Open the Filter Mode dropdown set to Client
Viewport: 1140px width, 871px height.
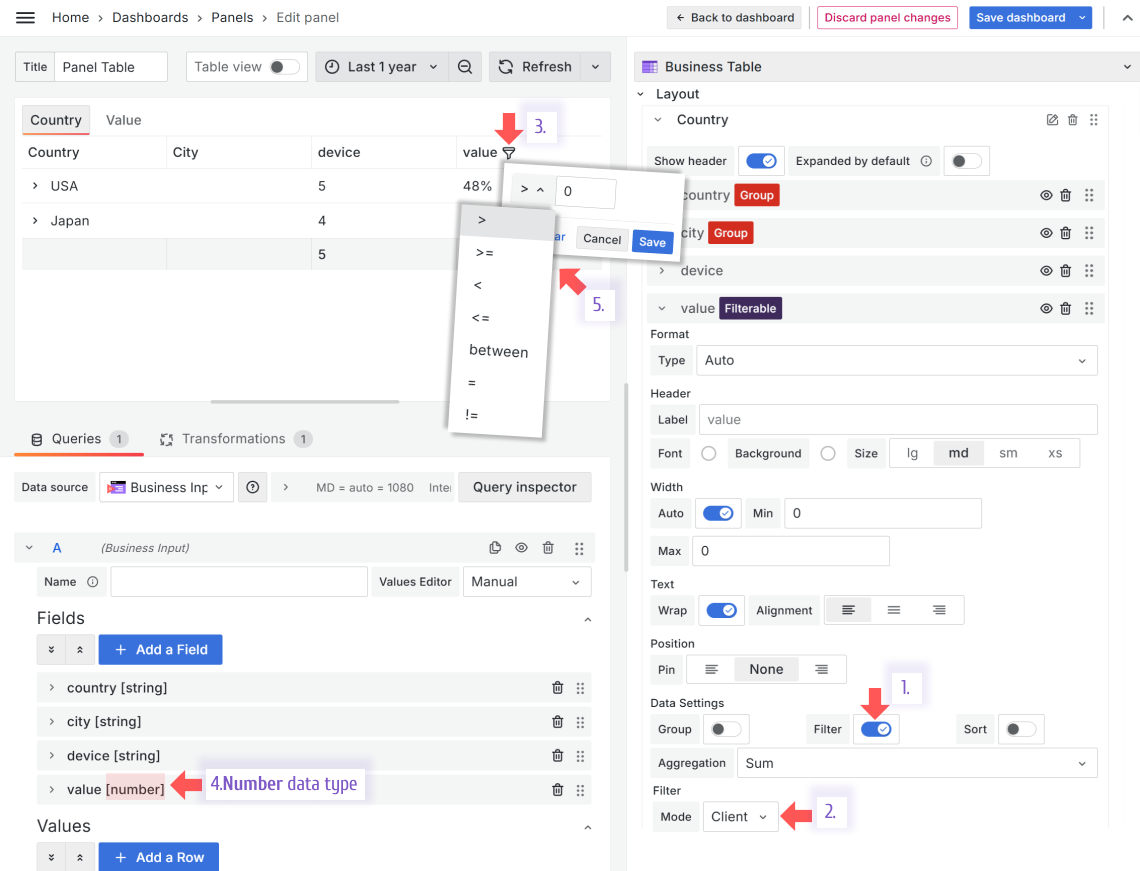tap(740, 816)
